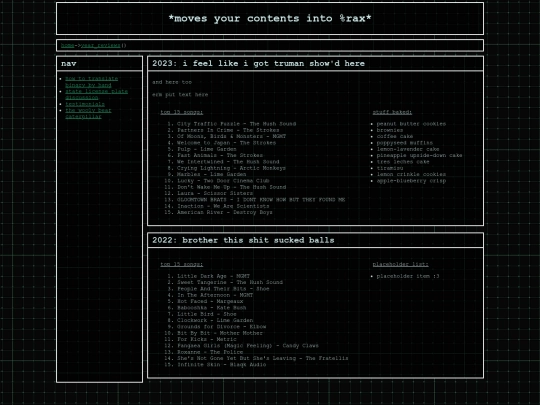Go to the home breadcrumb link
The height and width of the screenshot is (405, 540).
point(67,45)
